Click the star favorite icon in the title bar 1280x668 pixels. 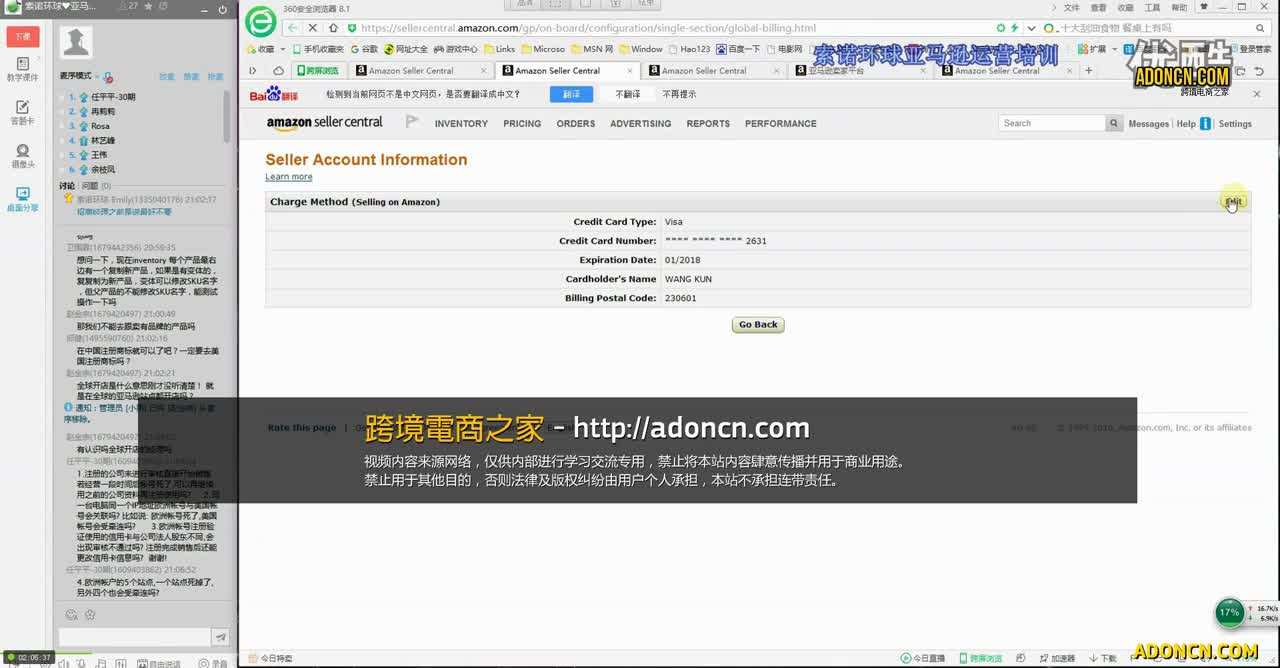tap(147, 6)
